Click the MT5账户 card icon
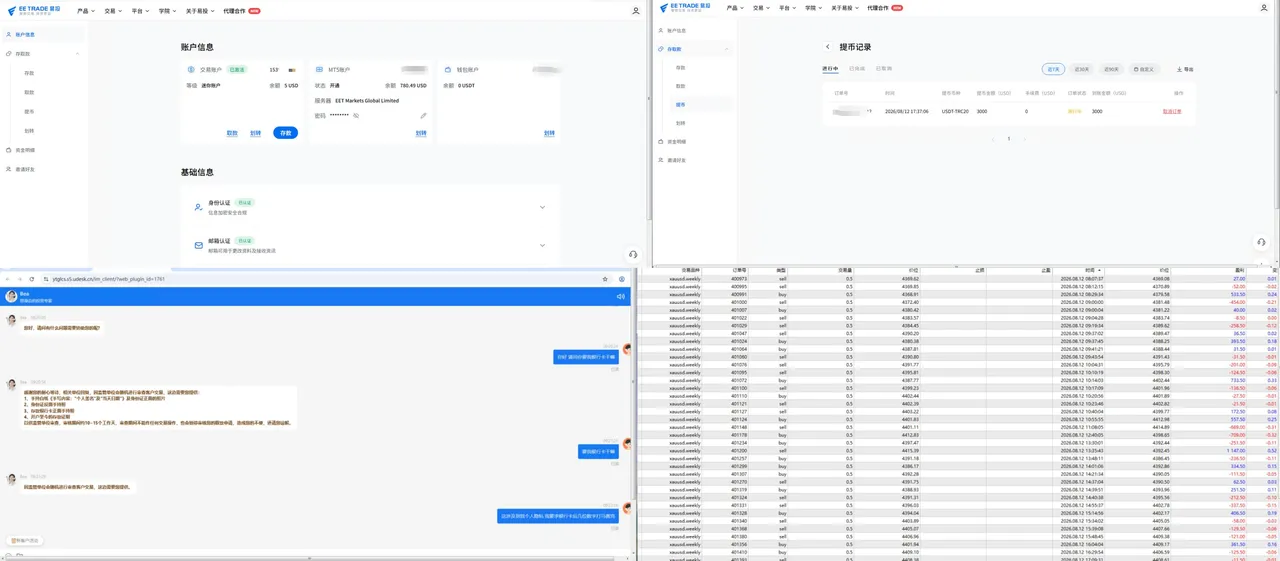This screenshot has height=561, width=1280. pos(321,70)
